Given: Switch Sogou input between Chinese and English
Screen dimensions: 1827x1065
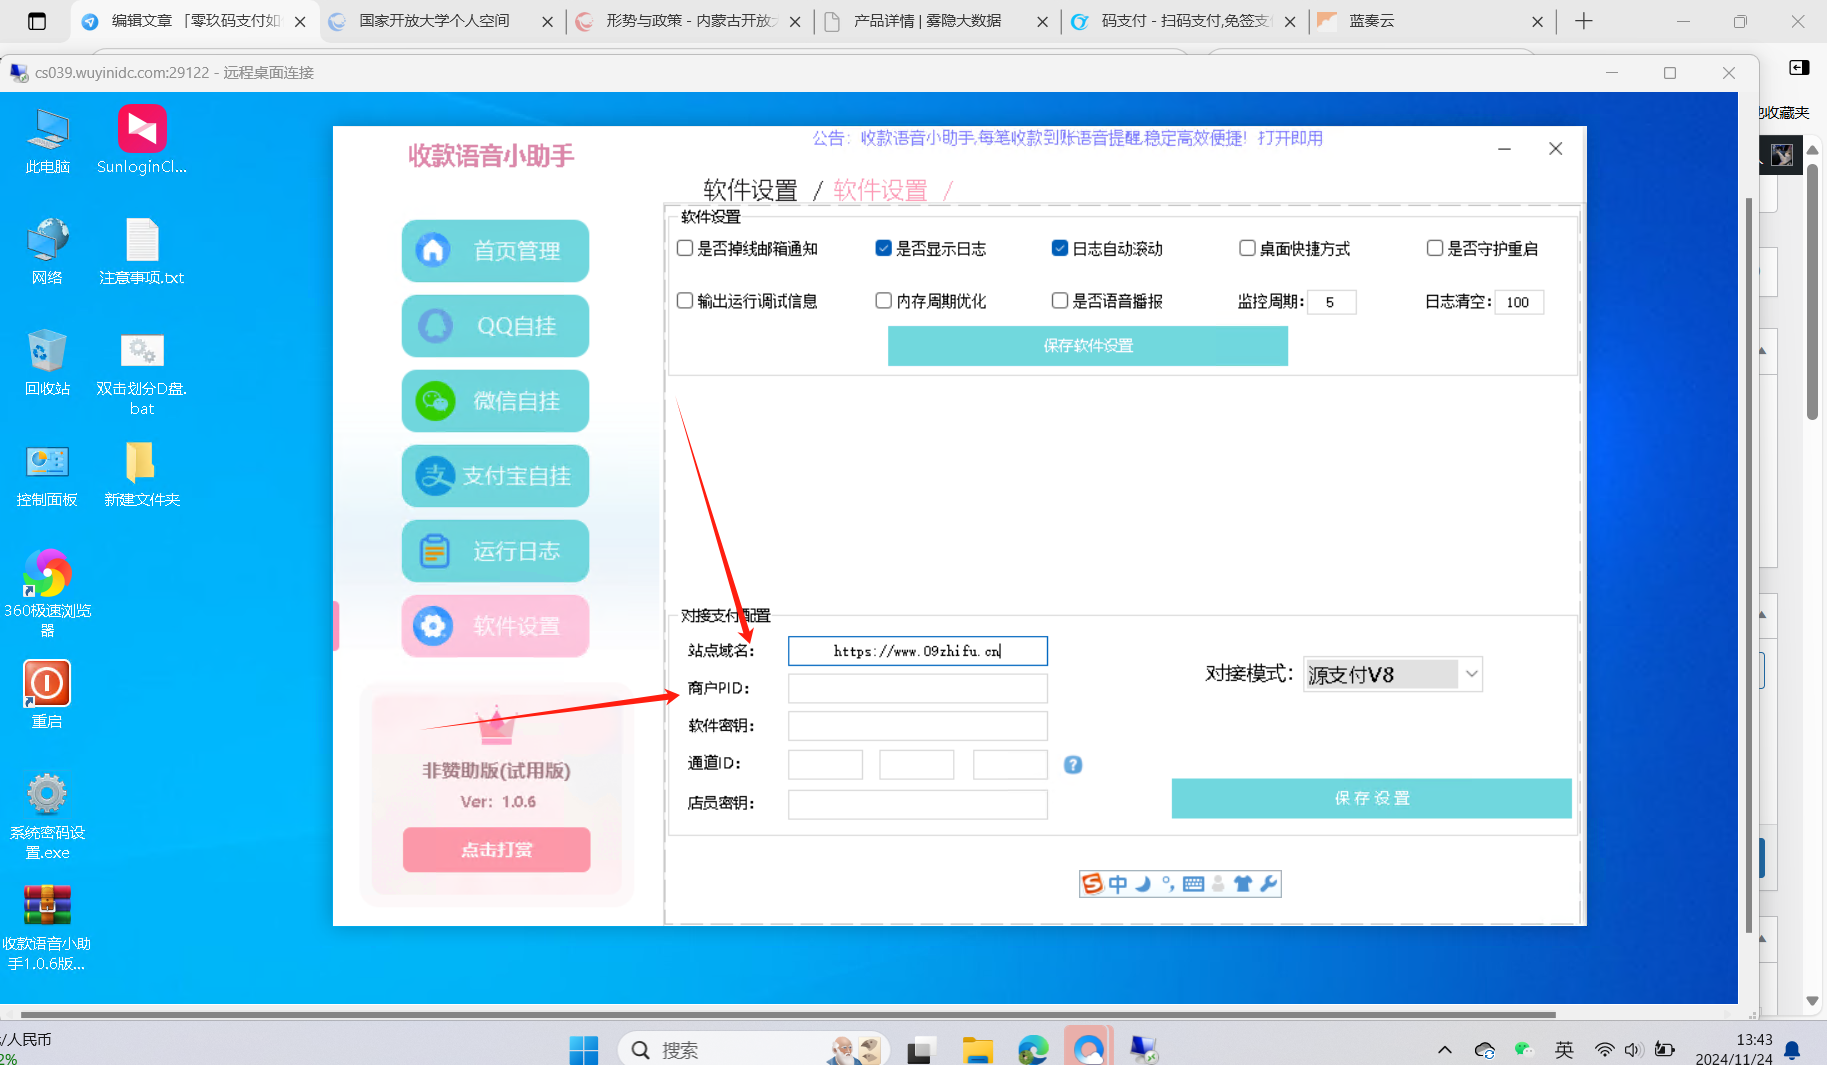Looking at the screenshot, I should (x=1117, y=883).
